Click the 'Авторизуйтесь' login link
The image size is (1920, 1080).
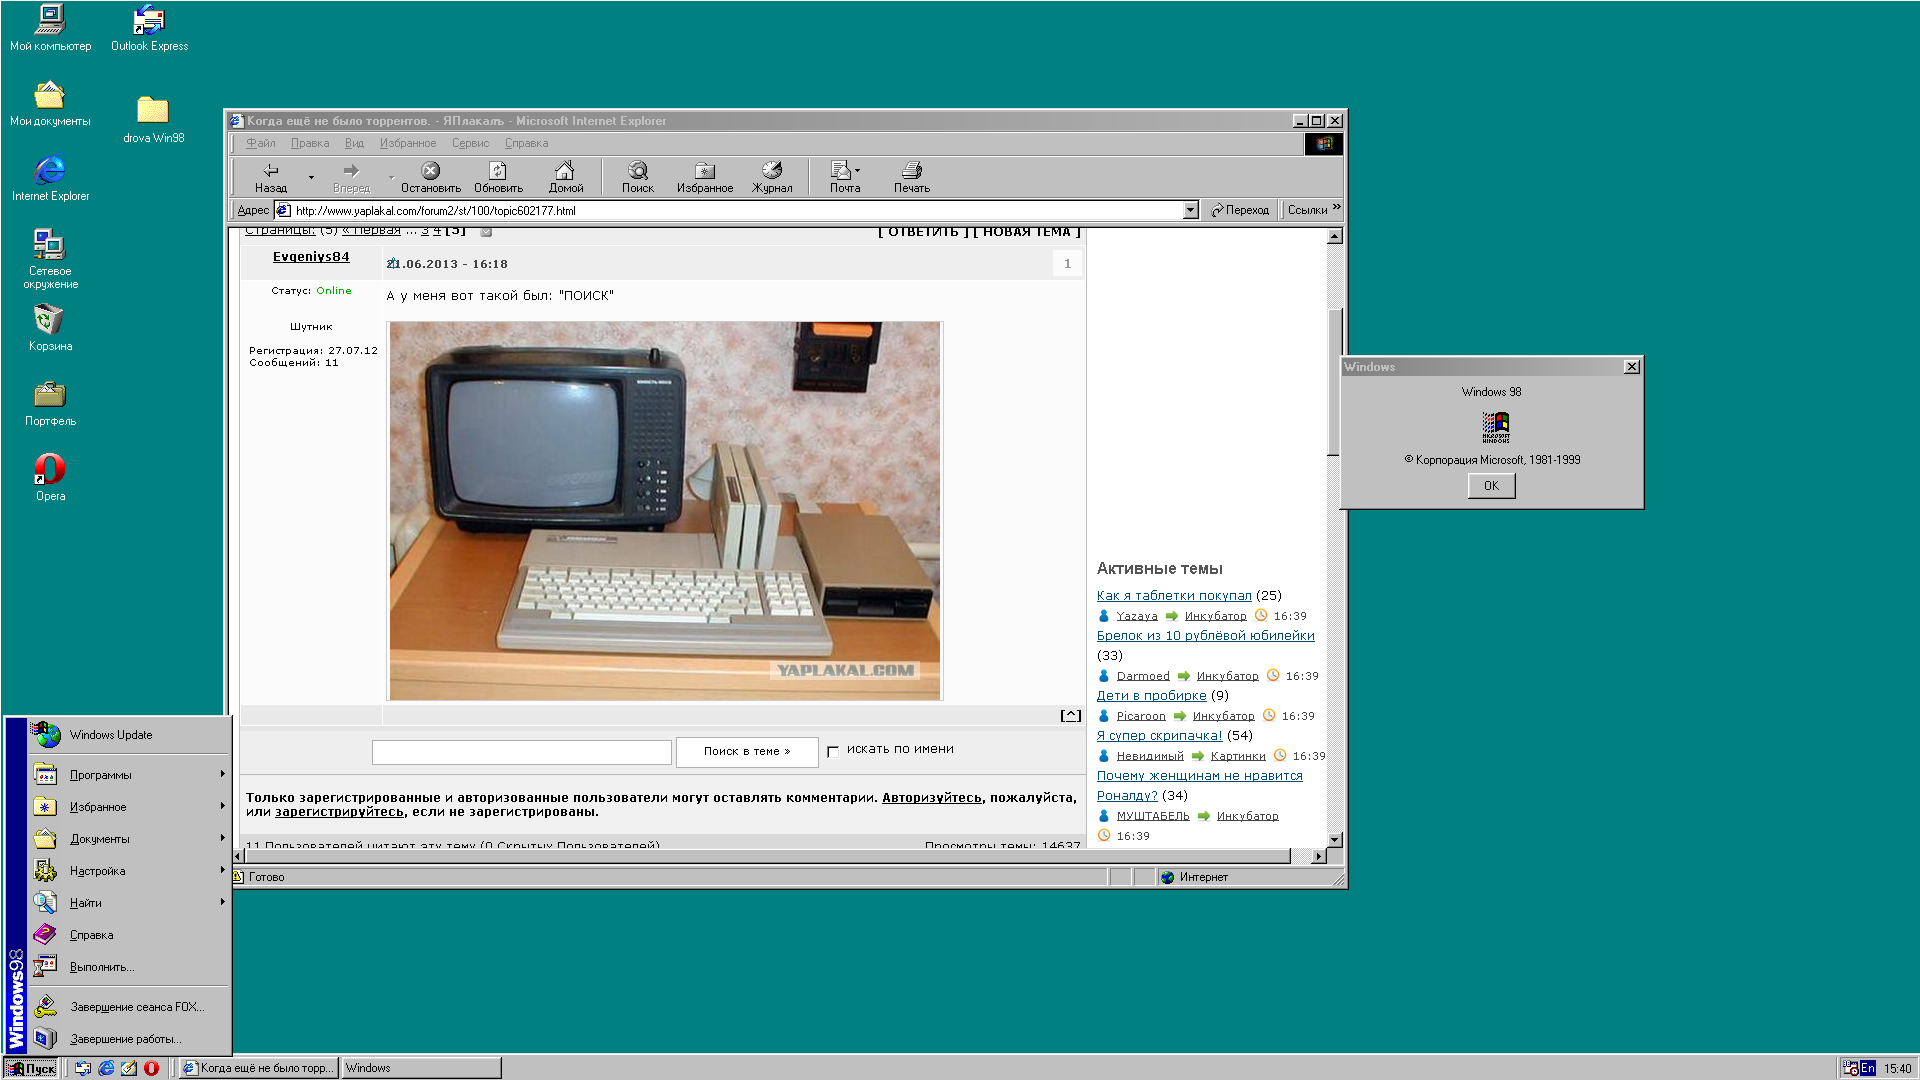(932, 798)
